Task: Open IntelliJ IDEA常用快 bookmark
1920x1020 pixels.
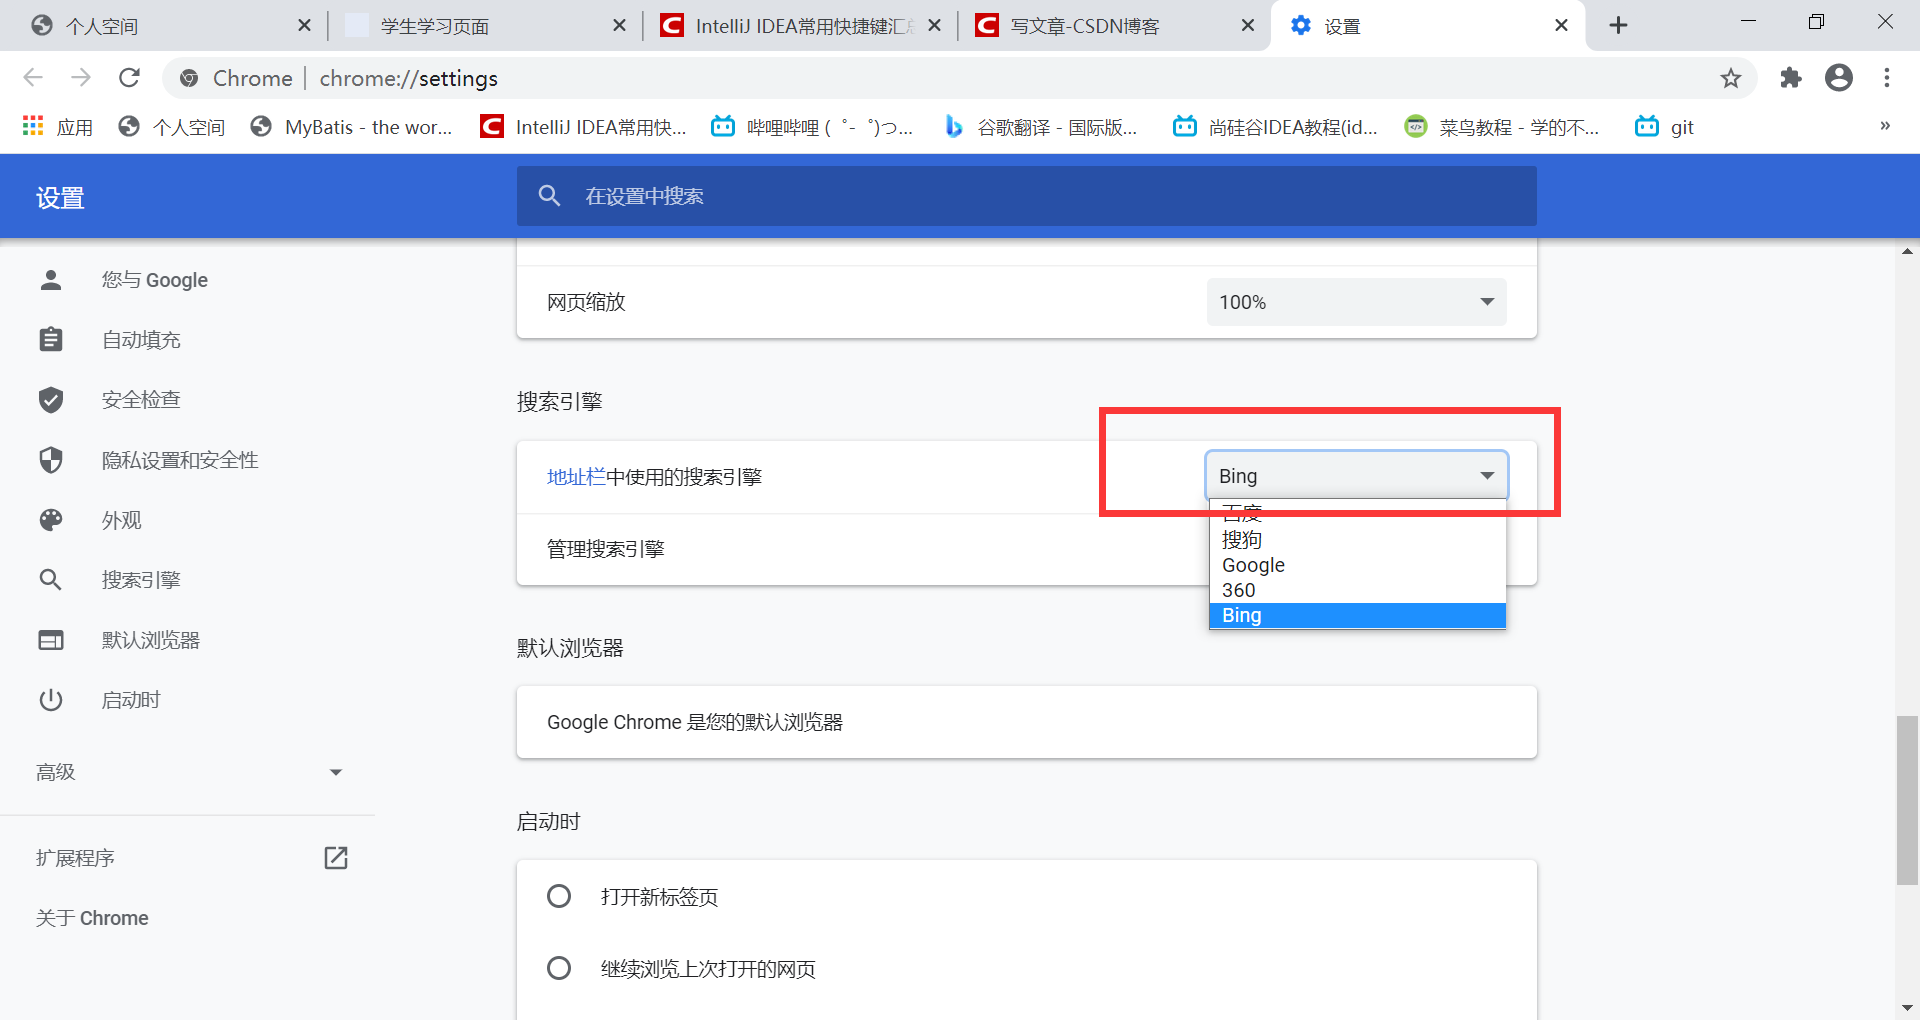Action: pyautogui.click(x=583, y=127)
